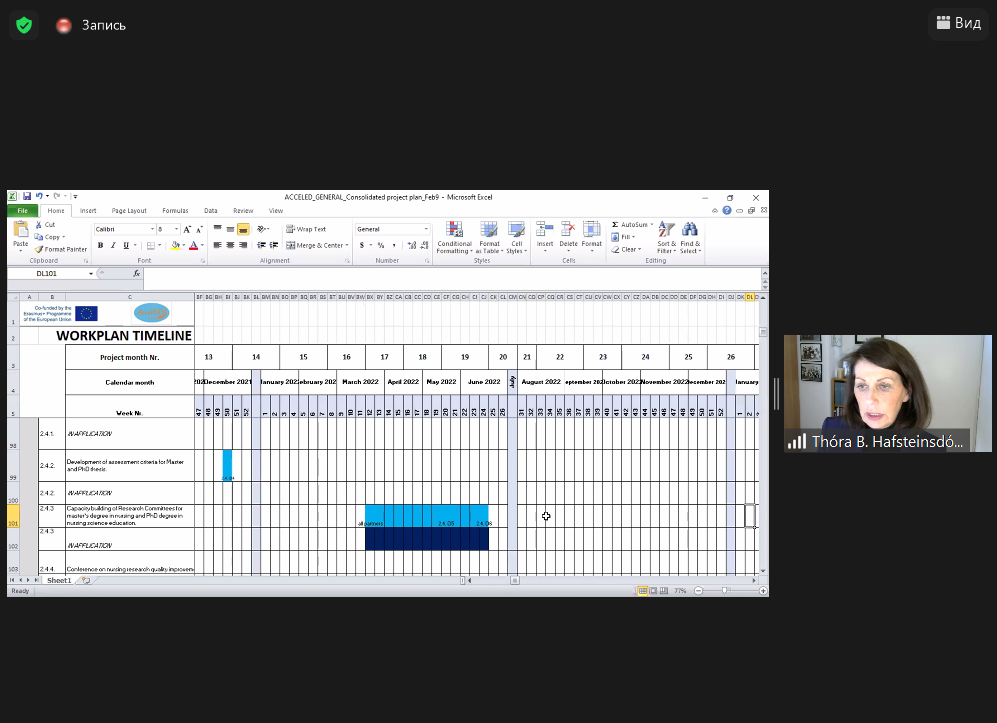The width and height of the screenshot is (997, 723).
Task: Expand the Calibri font name dropdown
Action: tap(153, 229)
